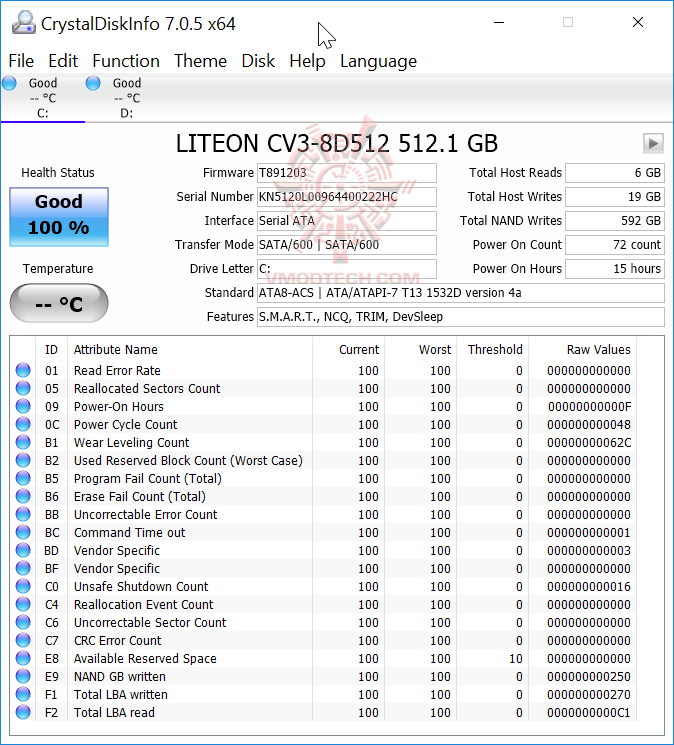Click status orb for BF Vendor Specific
This screenshot has height=745, width=674.
[23, 568]
